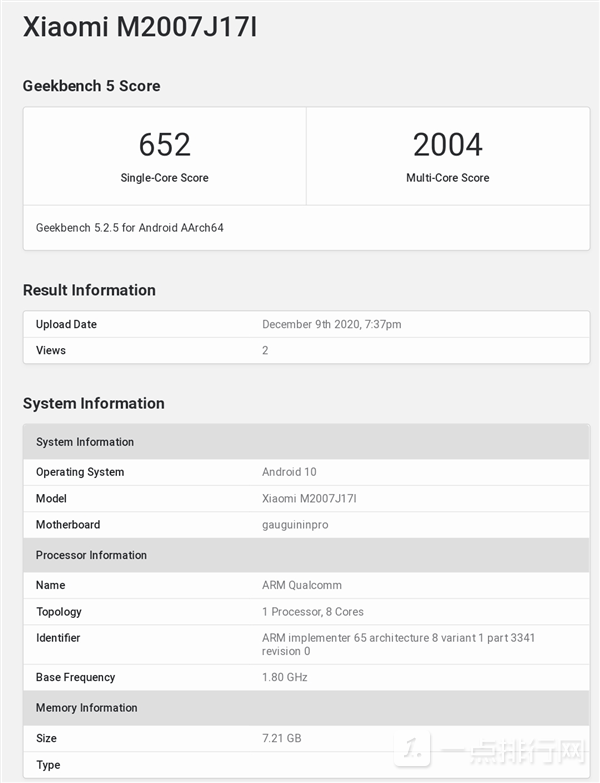Click the gauguininpro motherboard value

coord(295,525)
